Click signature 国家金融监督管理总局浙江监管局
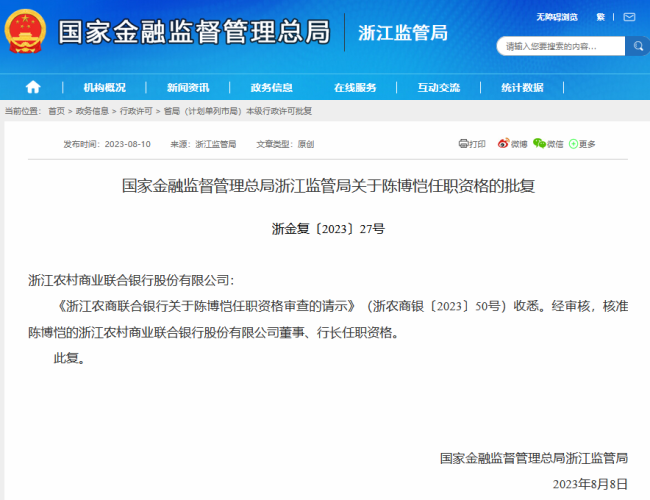Screen dimensions: 650x500 point(534,458)
